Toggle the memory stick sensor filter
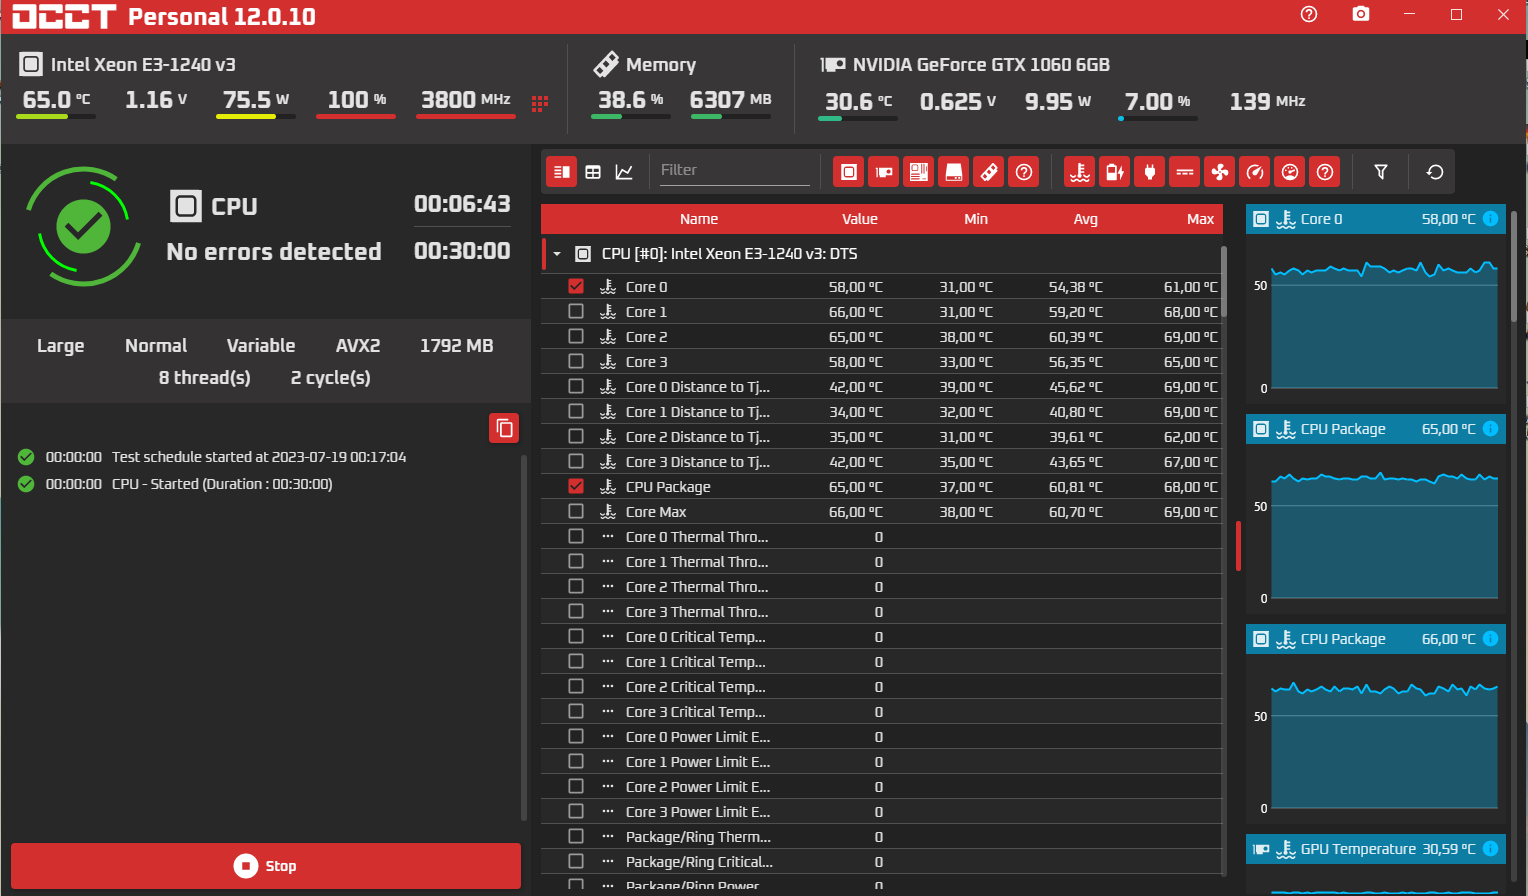This screenshot has width=1528, height=896. 989,172
